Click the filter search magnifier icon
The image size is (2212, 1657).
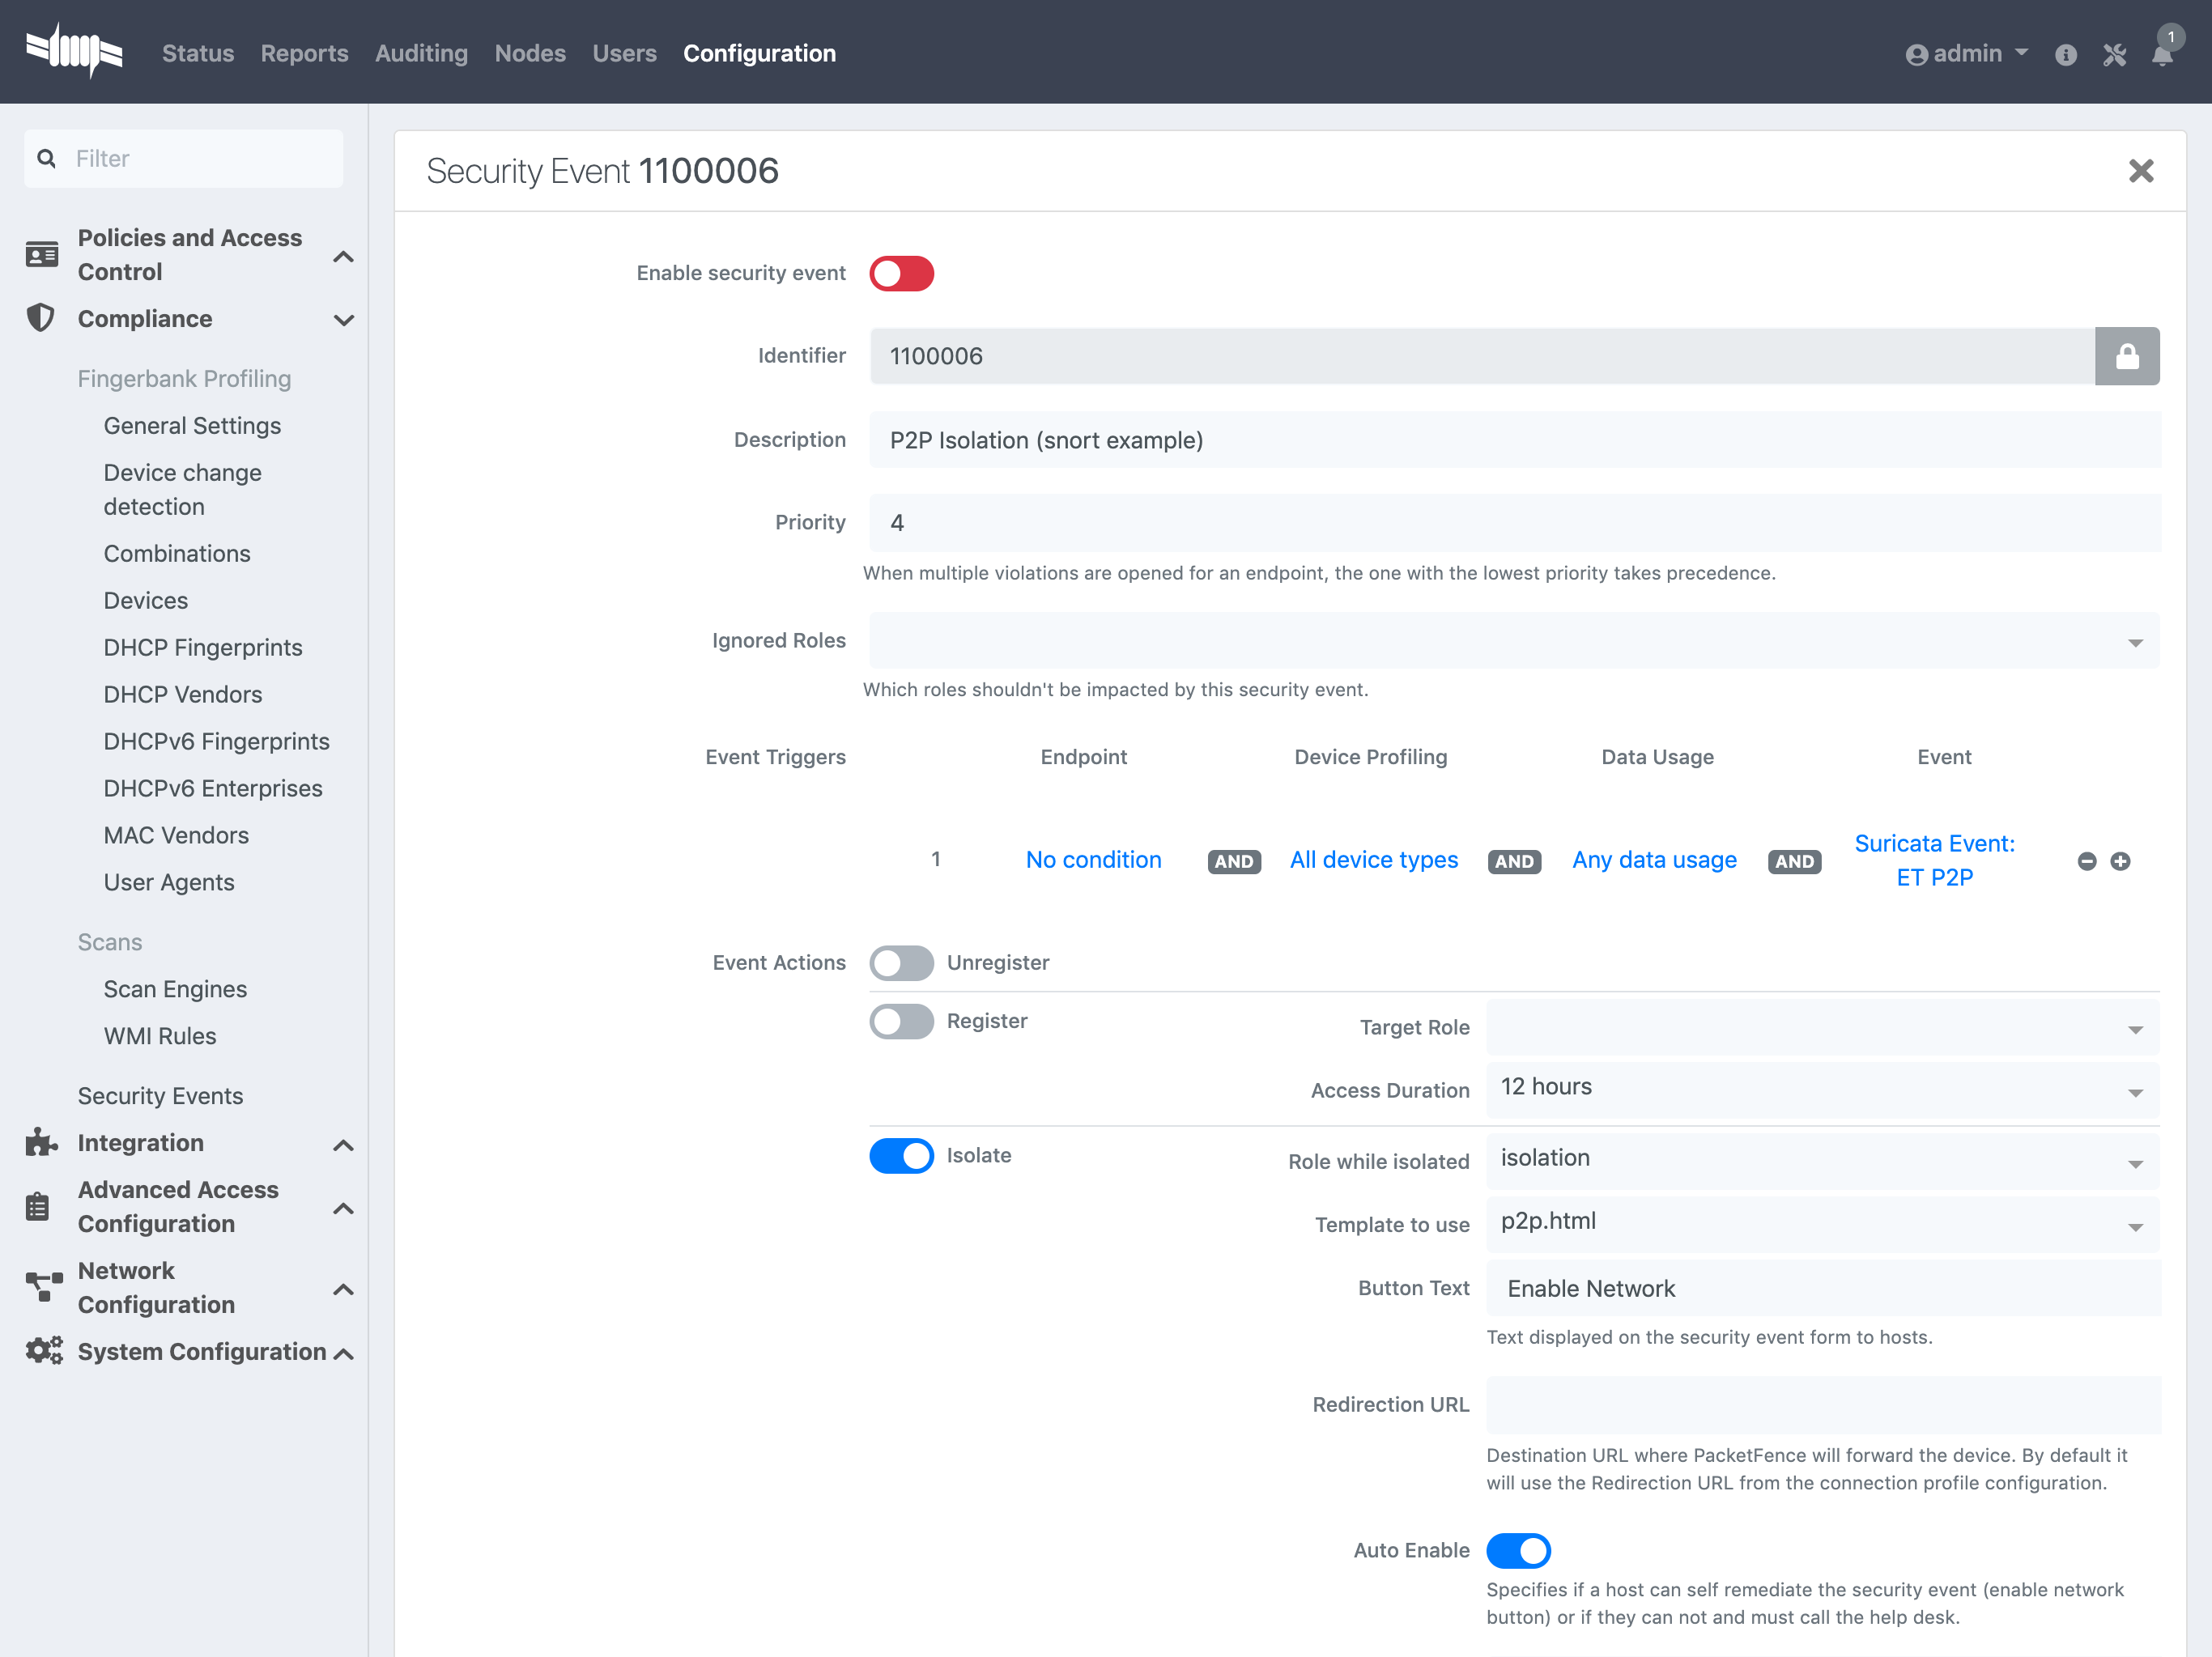tap(46, 158)
